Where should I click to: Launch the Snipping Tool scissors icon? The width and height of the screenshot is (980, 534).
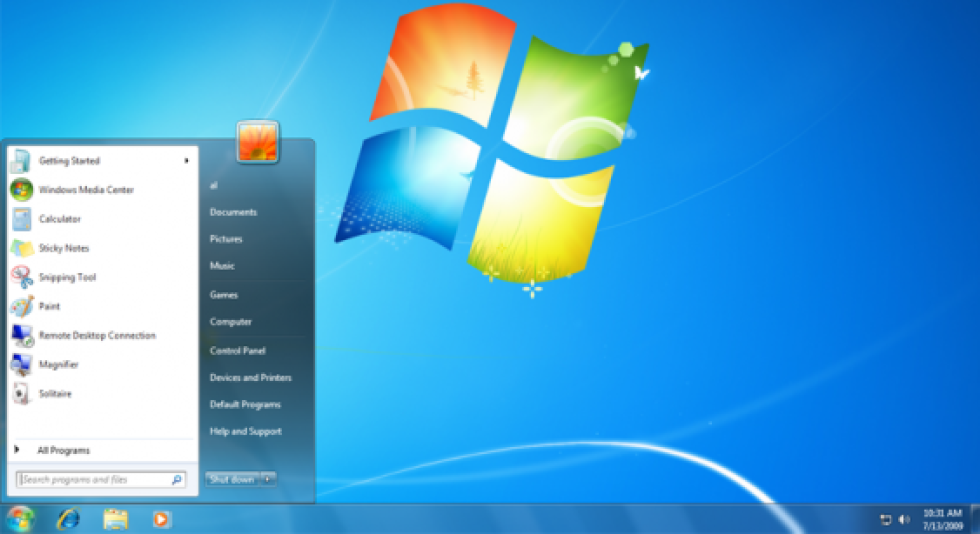pyautogui.click(x=22, y=277)
